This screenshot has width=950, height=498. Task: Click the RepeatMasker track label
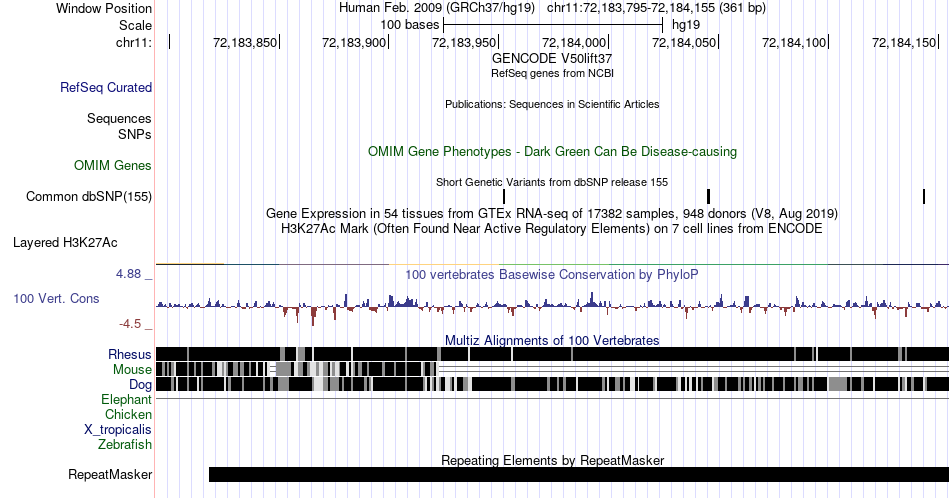pos(110,474)
